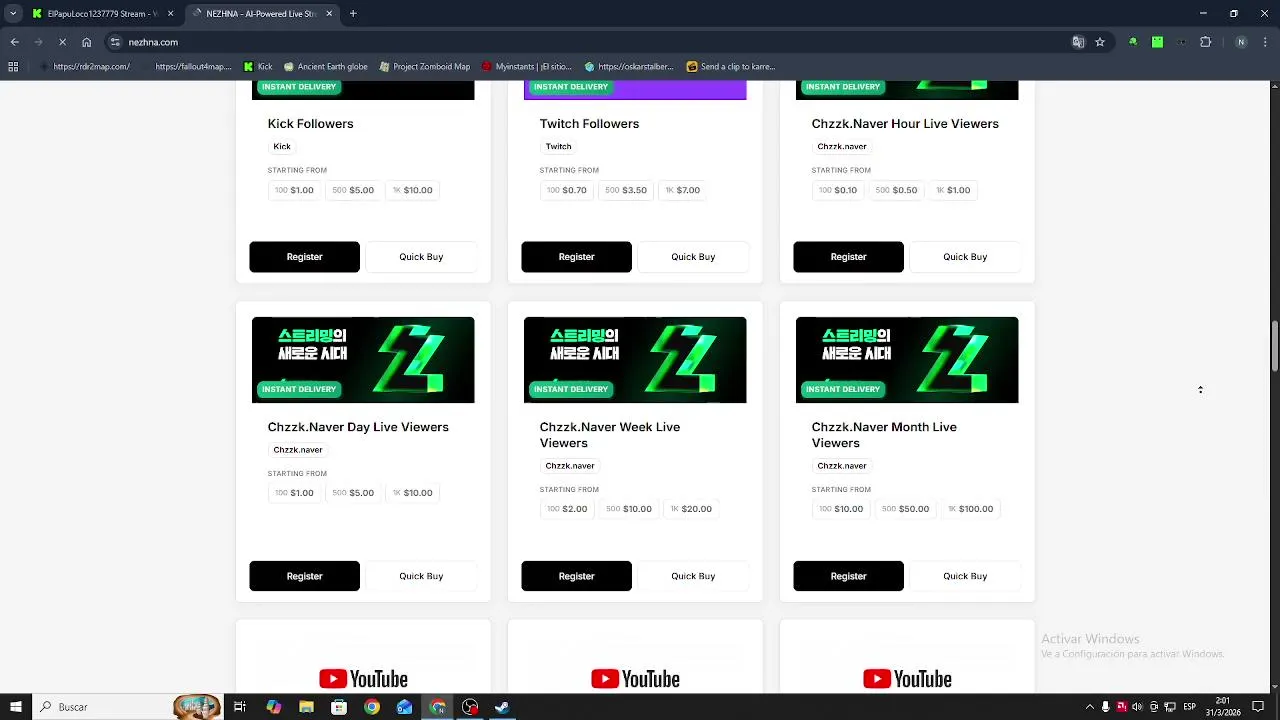
Task: Quick Buy Chzzk.Naver Day Live Viewers
Action: pyautogui.click(x=421, y=576)
